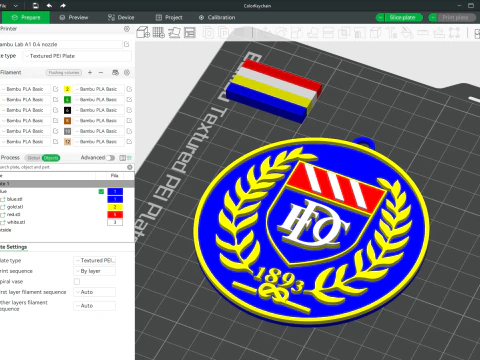This screenshot has width=480, height=360.
Task: Click the object search input field
Action: click(63, 167)
